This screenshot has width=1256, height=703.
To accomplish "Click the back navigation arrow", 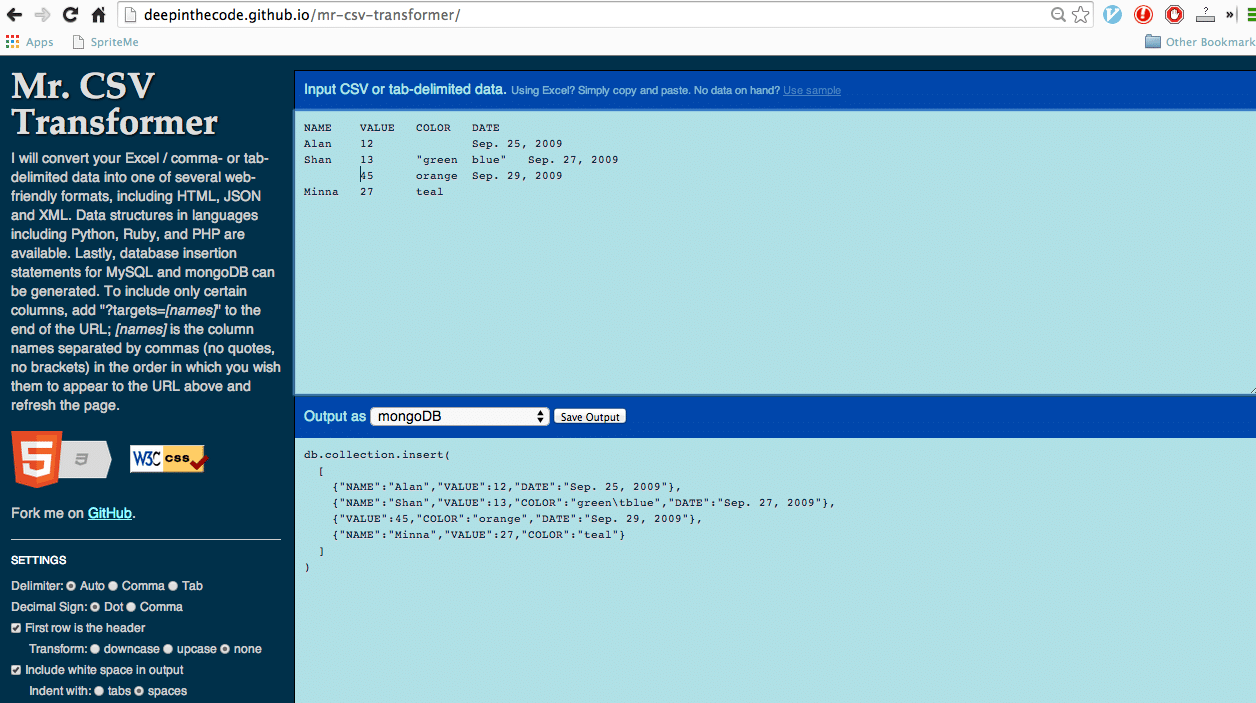I will tap(13, 14).
